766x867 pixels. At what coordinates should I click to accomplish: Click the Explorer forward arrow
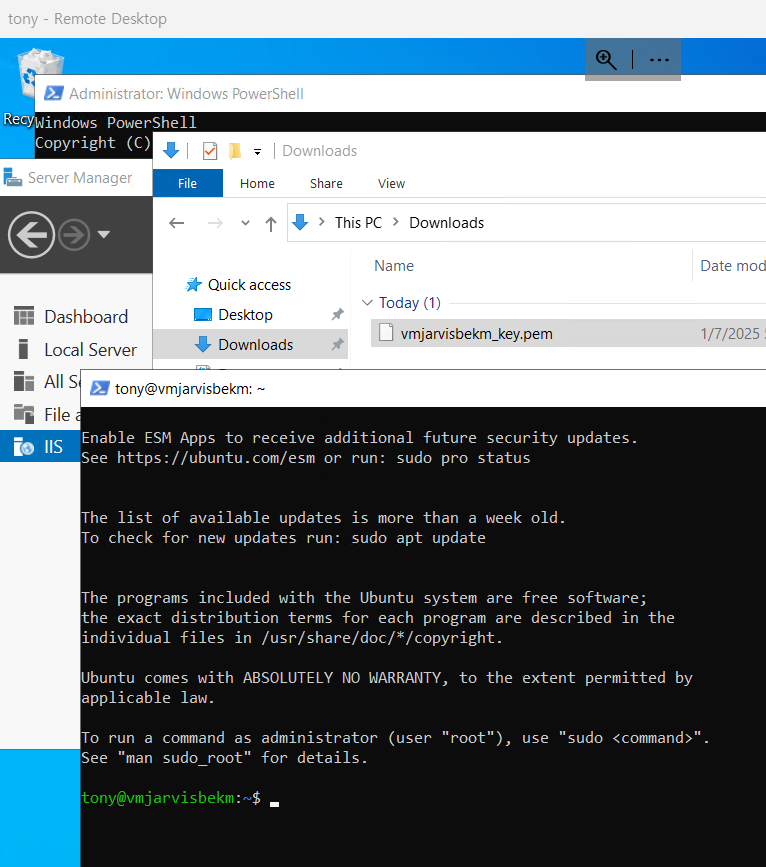[x=215, y=223]
